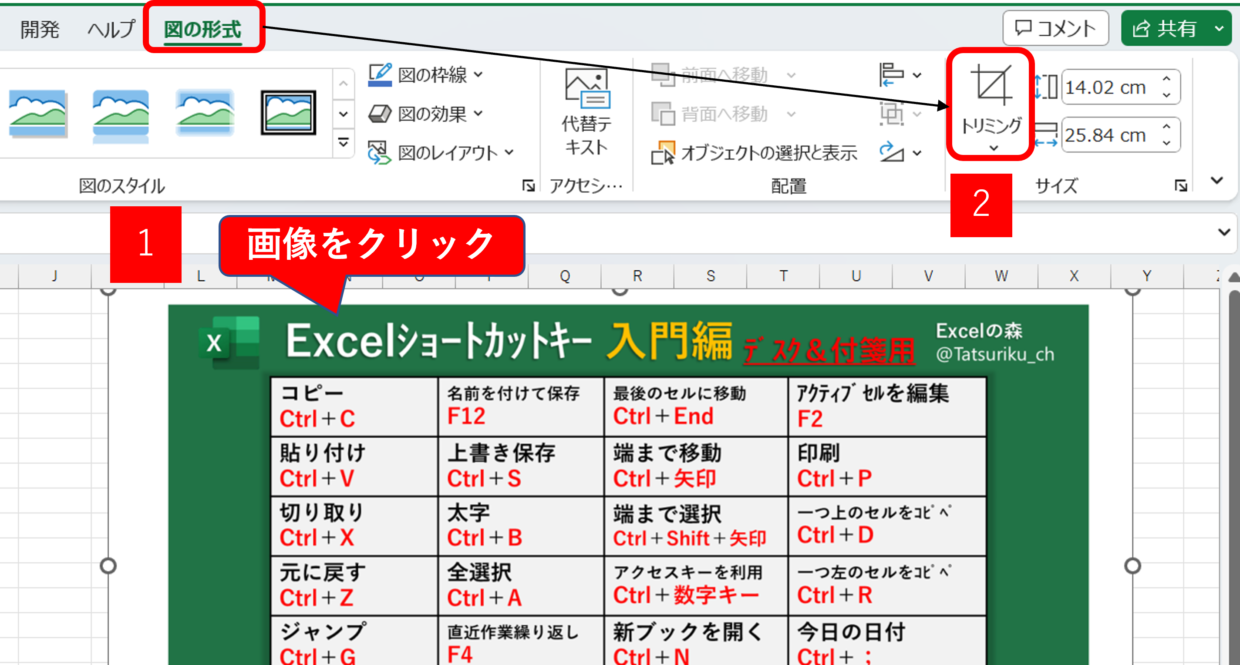The height and width of the screenshot is (665, 1240).
Task: Click the 図のレイアウト icon
Action: (x=379, y=152)
